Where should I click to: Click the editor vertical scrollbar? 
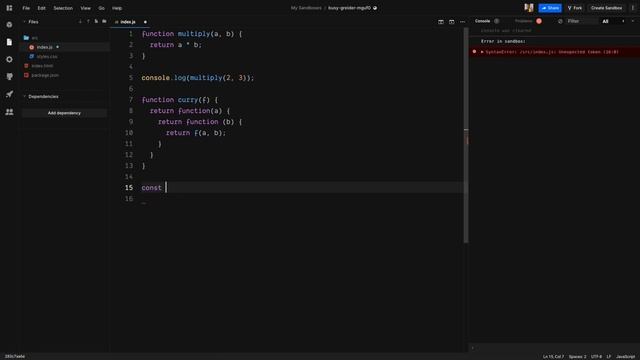pyautogui.click(x=466, y=135)
